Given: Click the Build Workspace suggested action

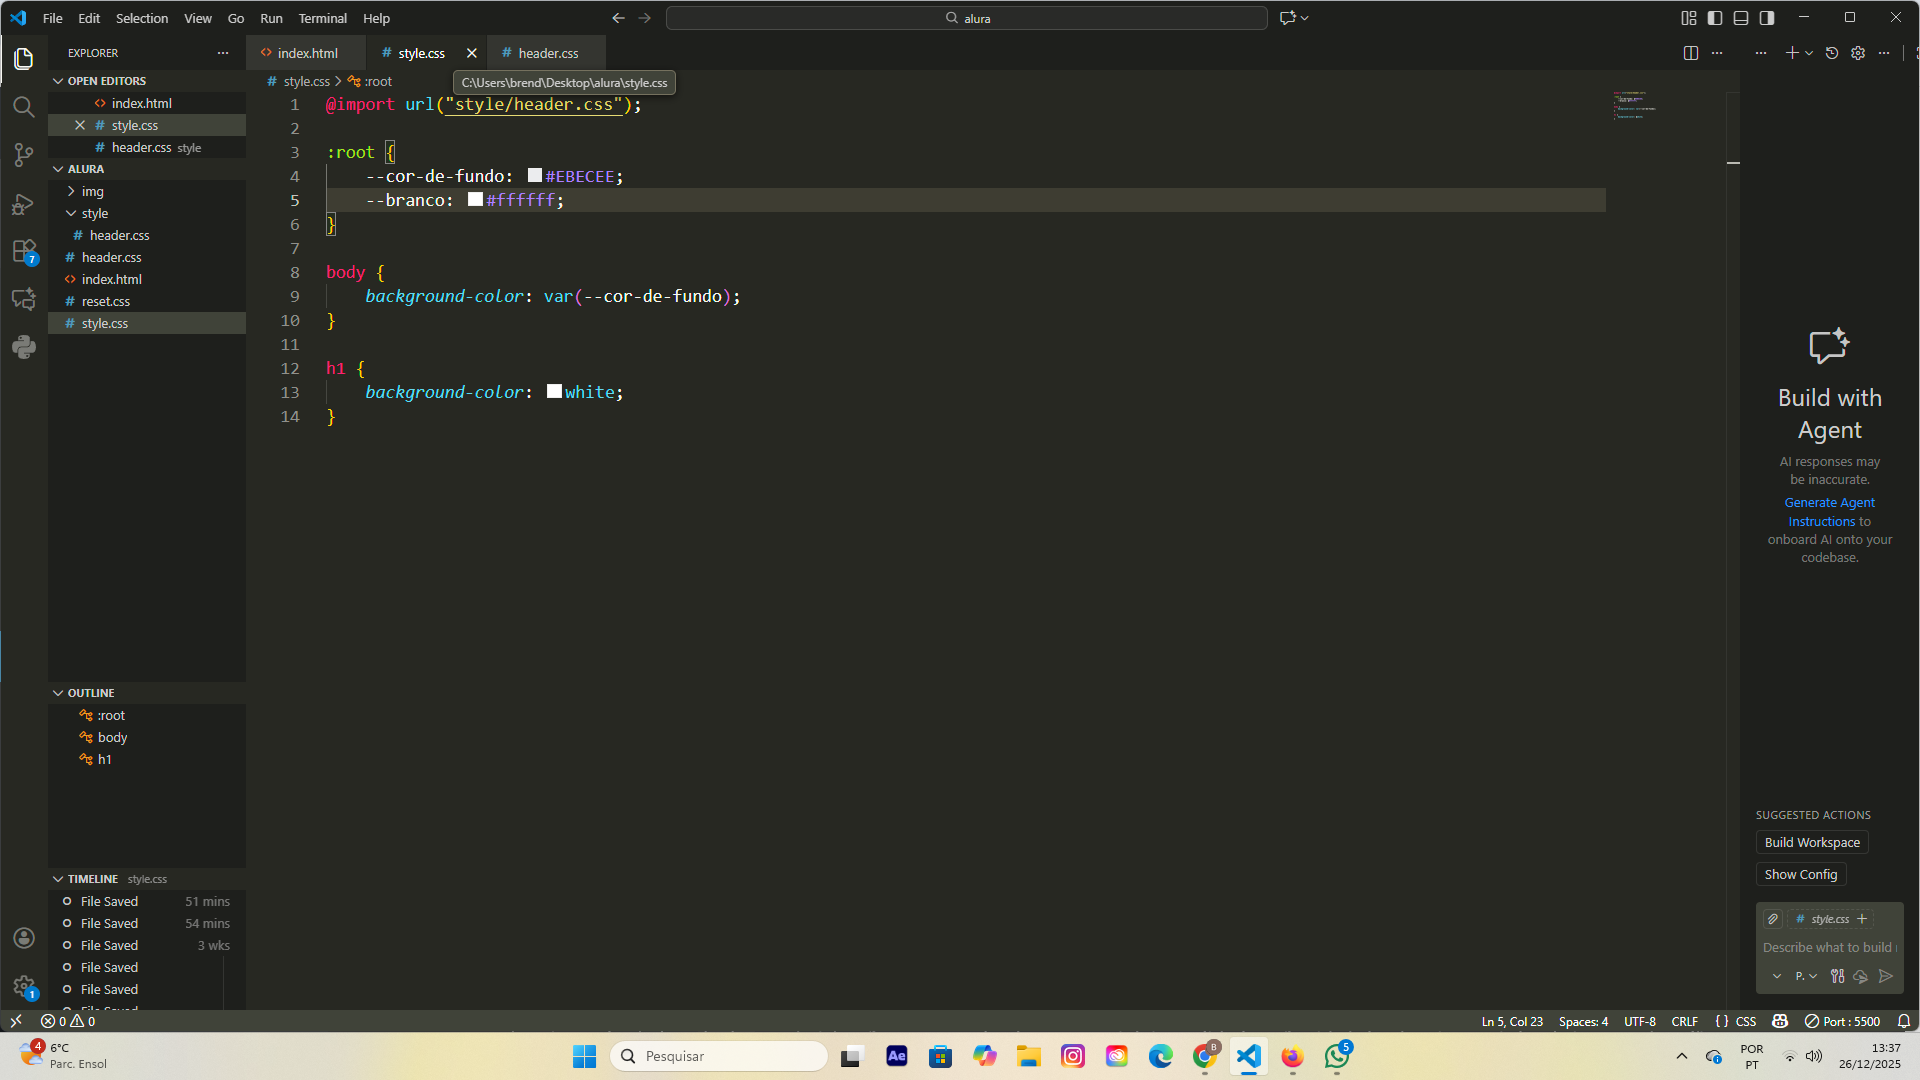Looking at the screenshot, I should click(1811, 842).
